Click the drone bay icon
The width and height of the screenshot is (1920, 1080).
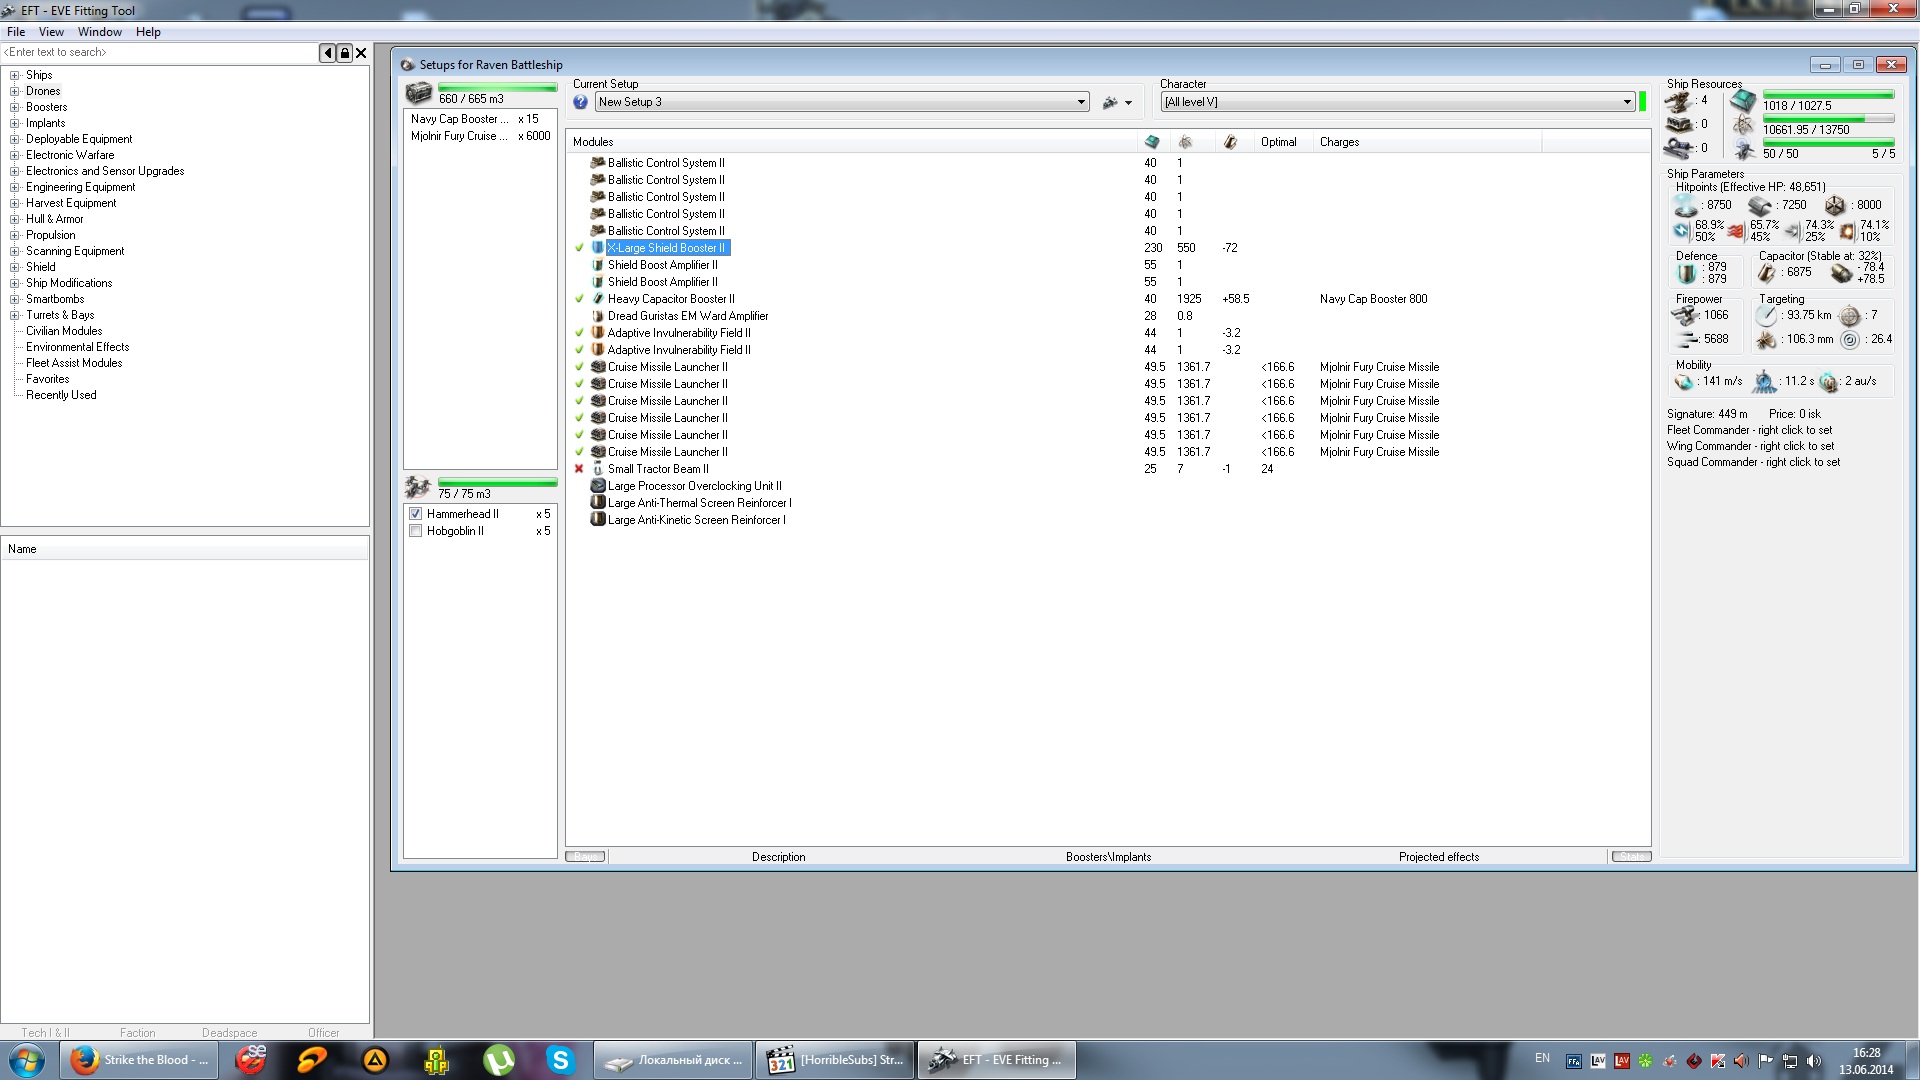[x=418, y=488]
